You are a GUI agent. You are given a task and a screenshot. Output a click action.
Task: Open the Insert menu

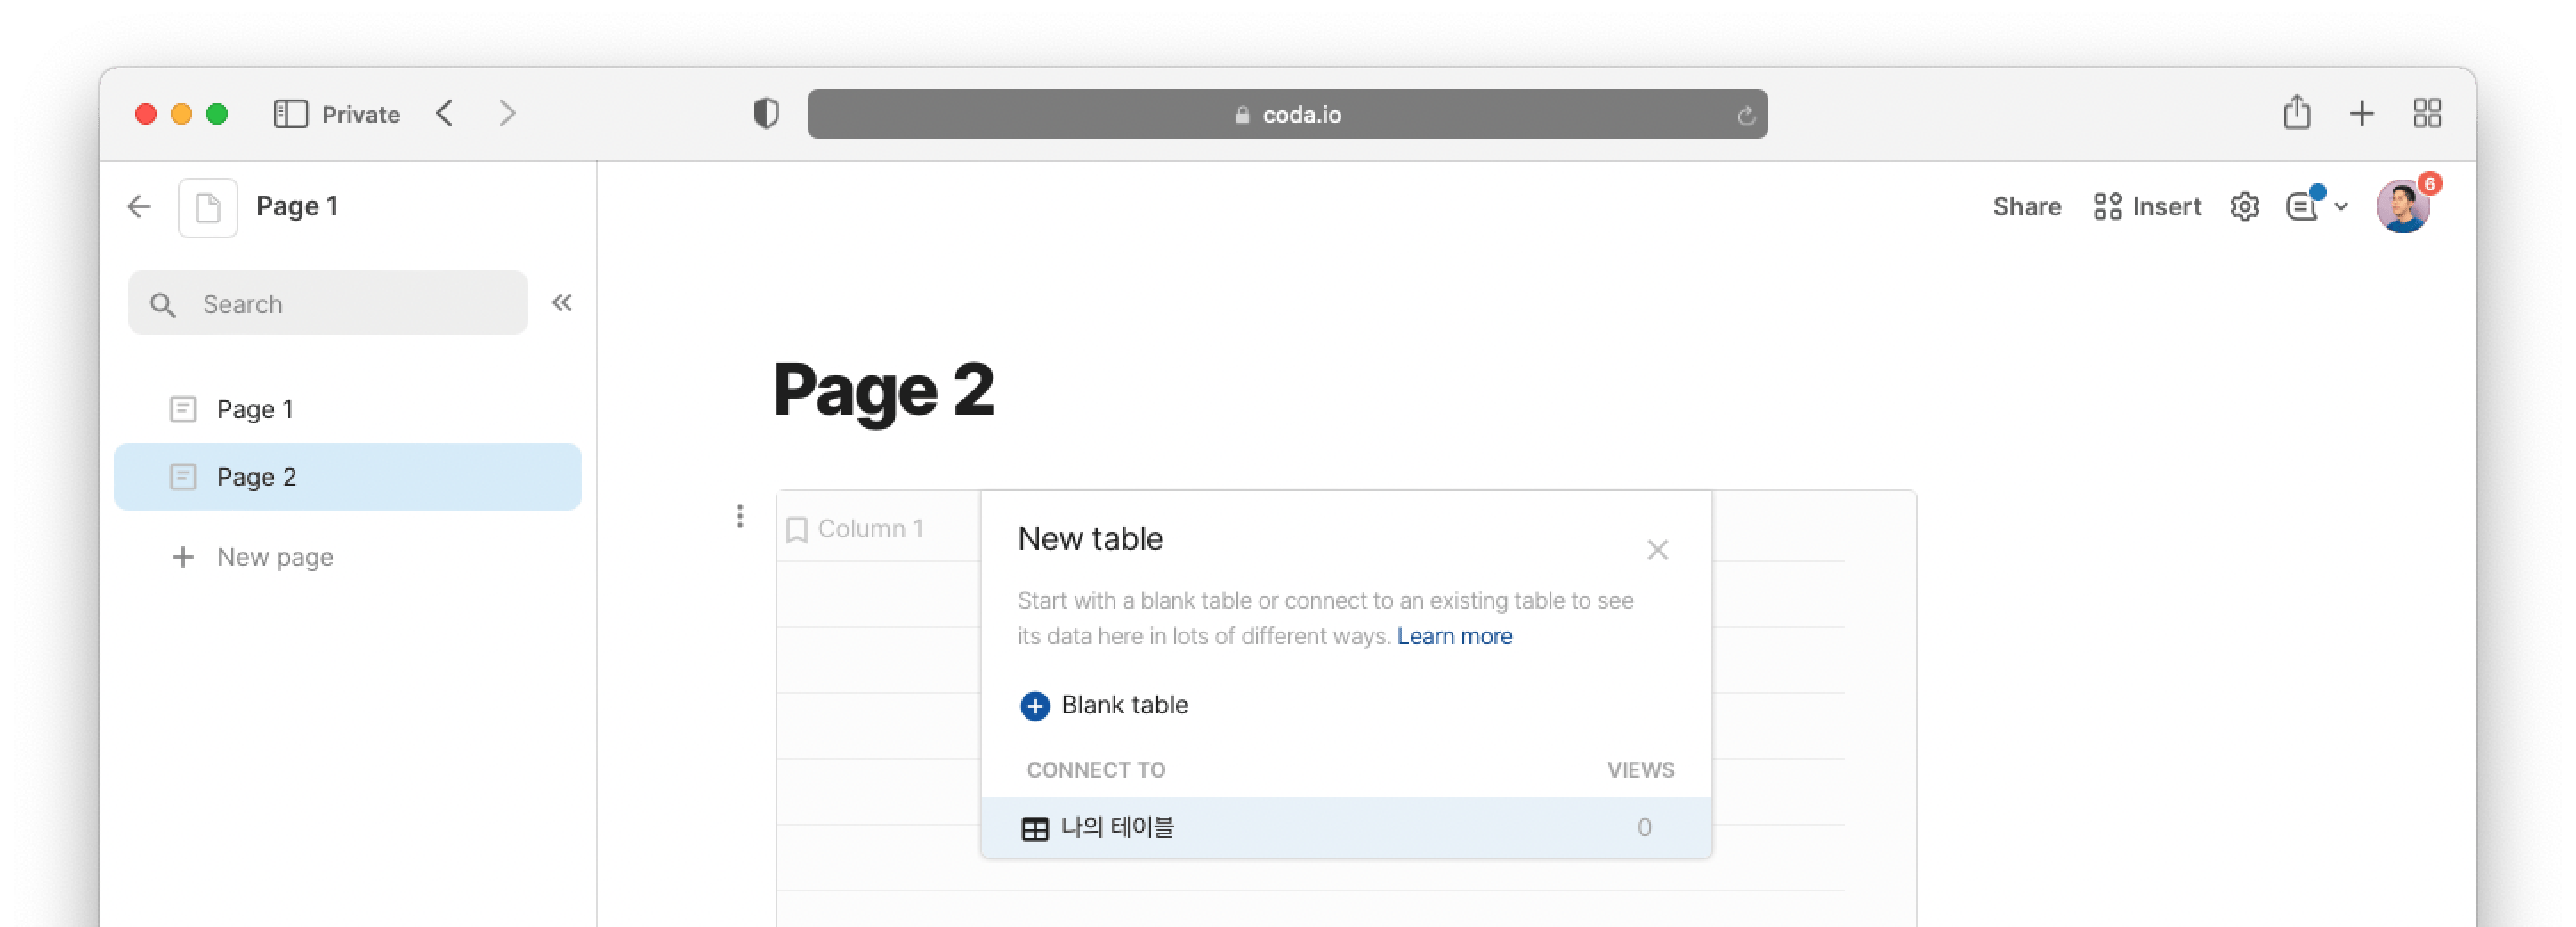(x=2147, y=207)
